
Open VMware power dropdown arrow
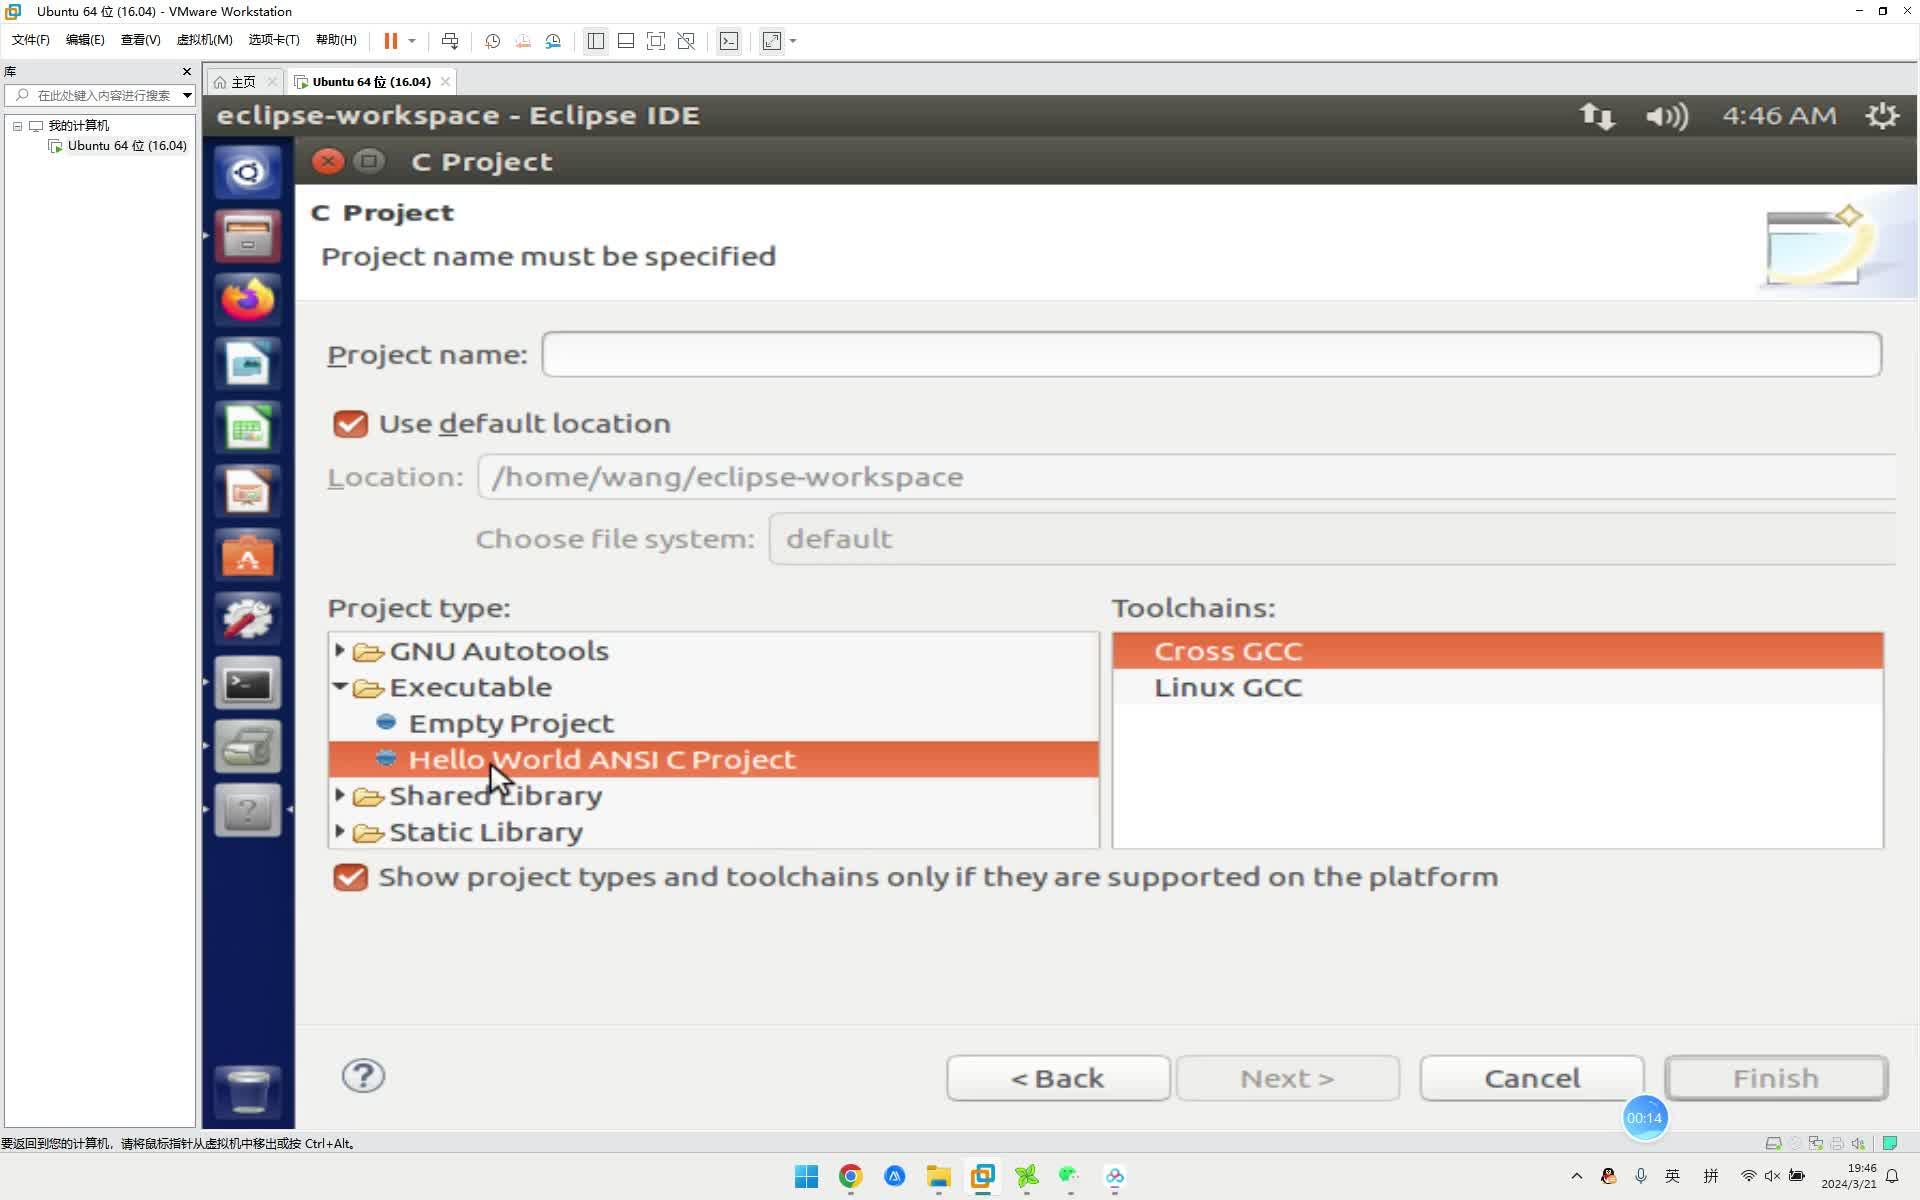click(412, 41)
